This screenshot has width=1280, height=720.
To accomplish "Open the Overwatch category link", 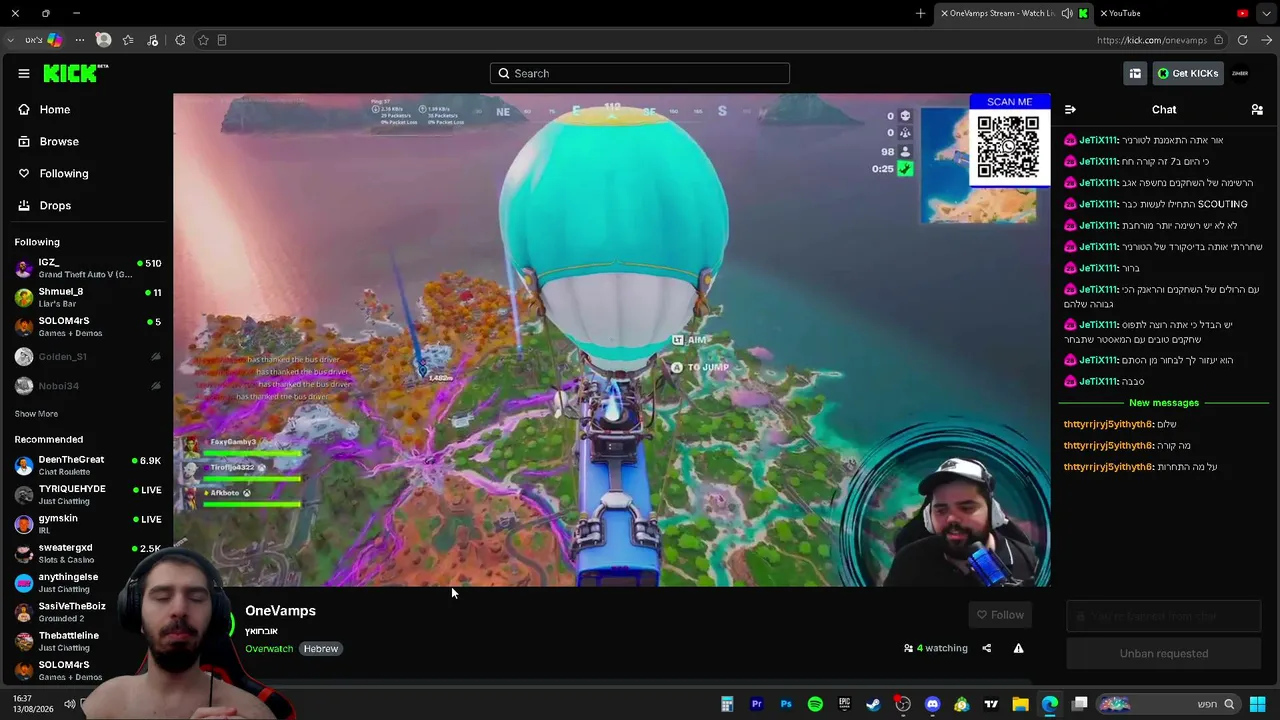I will pos(269,649).
